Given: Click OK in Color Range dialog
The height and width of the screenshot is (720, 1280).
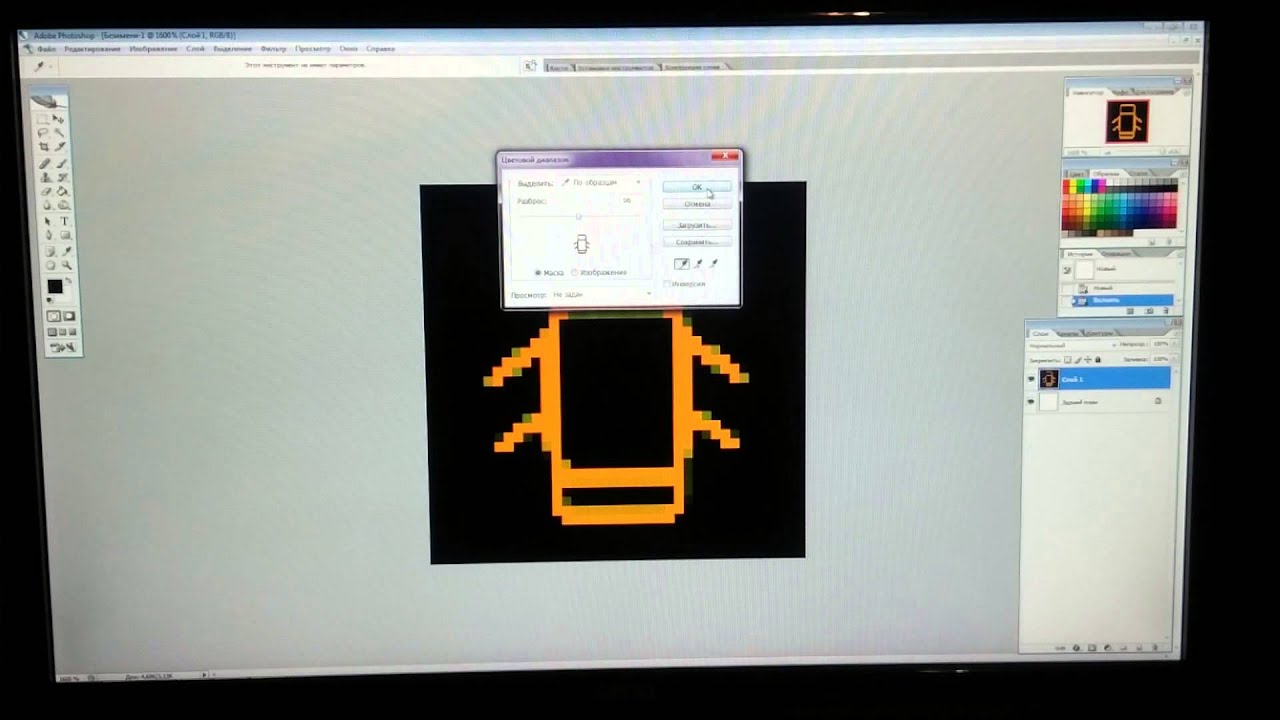Looking at the screenshot, I should [x=696, y=187].
